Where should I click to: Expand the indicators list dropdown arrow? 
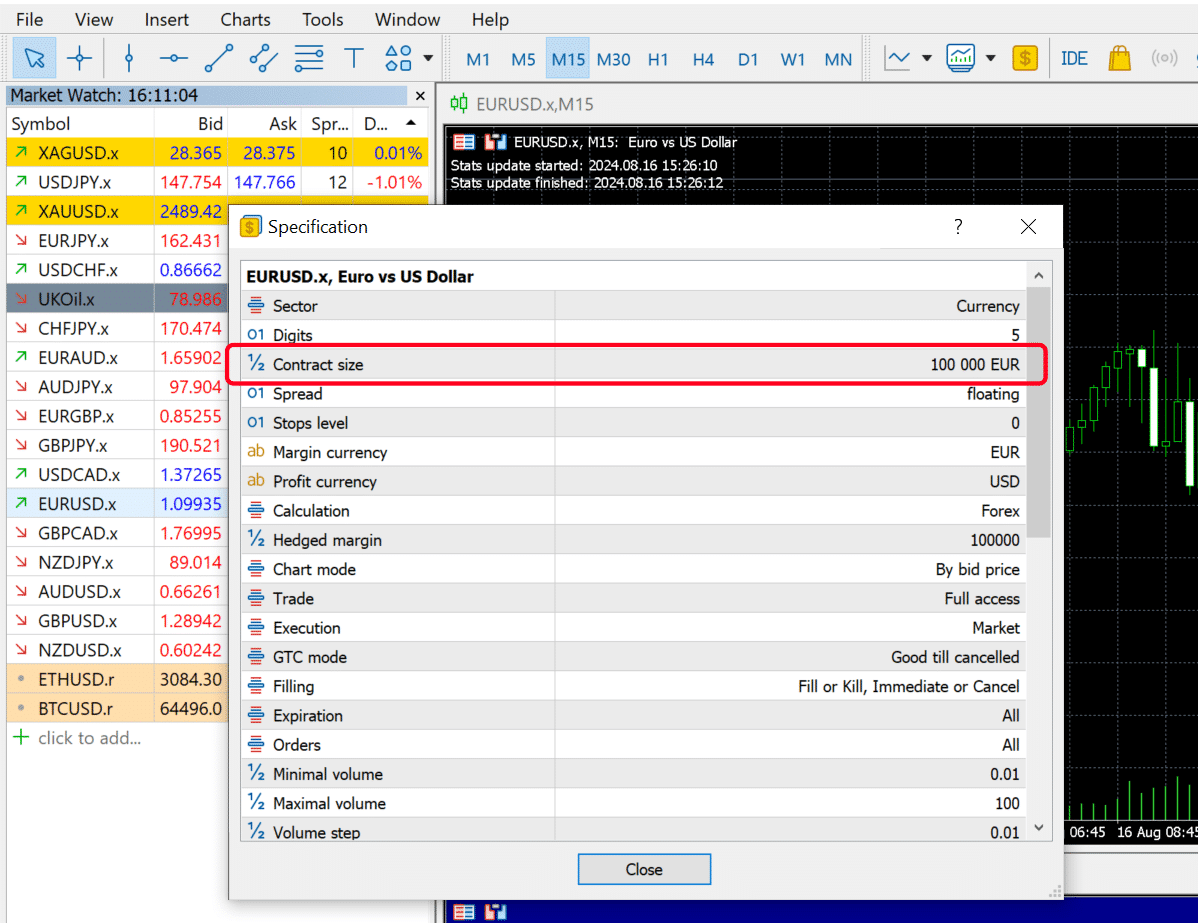tap(991, 58)
